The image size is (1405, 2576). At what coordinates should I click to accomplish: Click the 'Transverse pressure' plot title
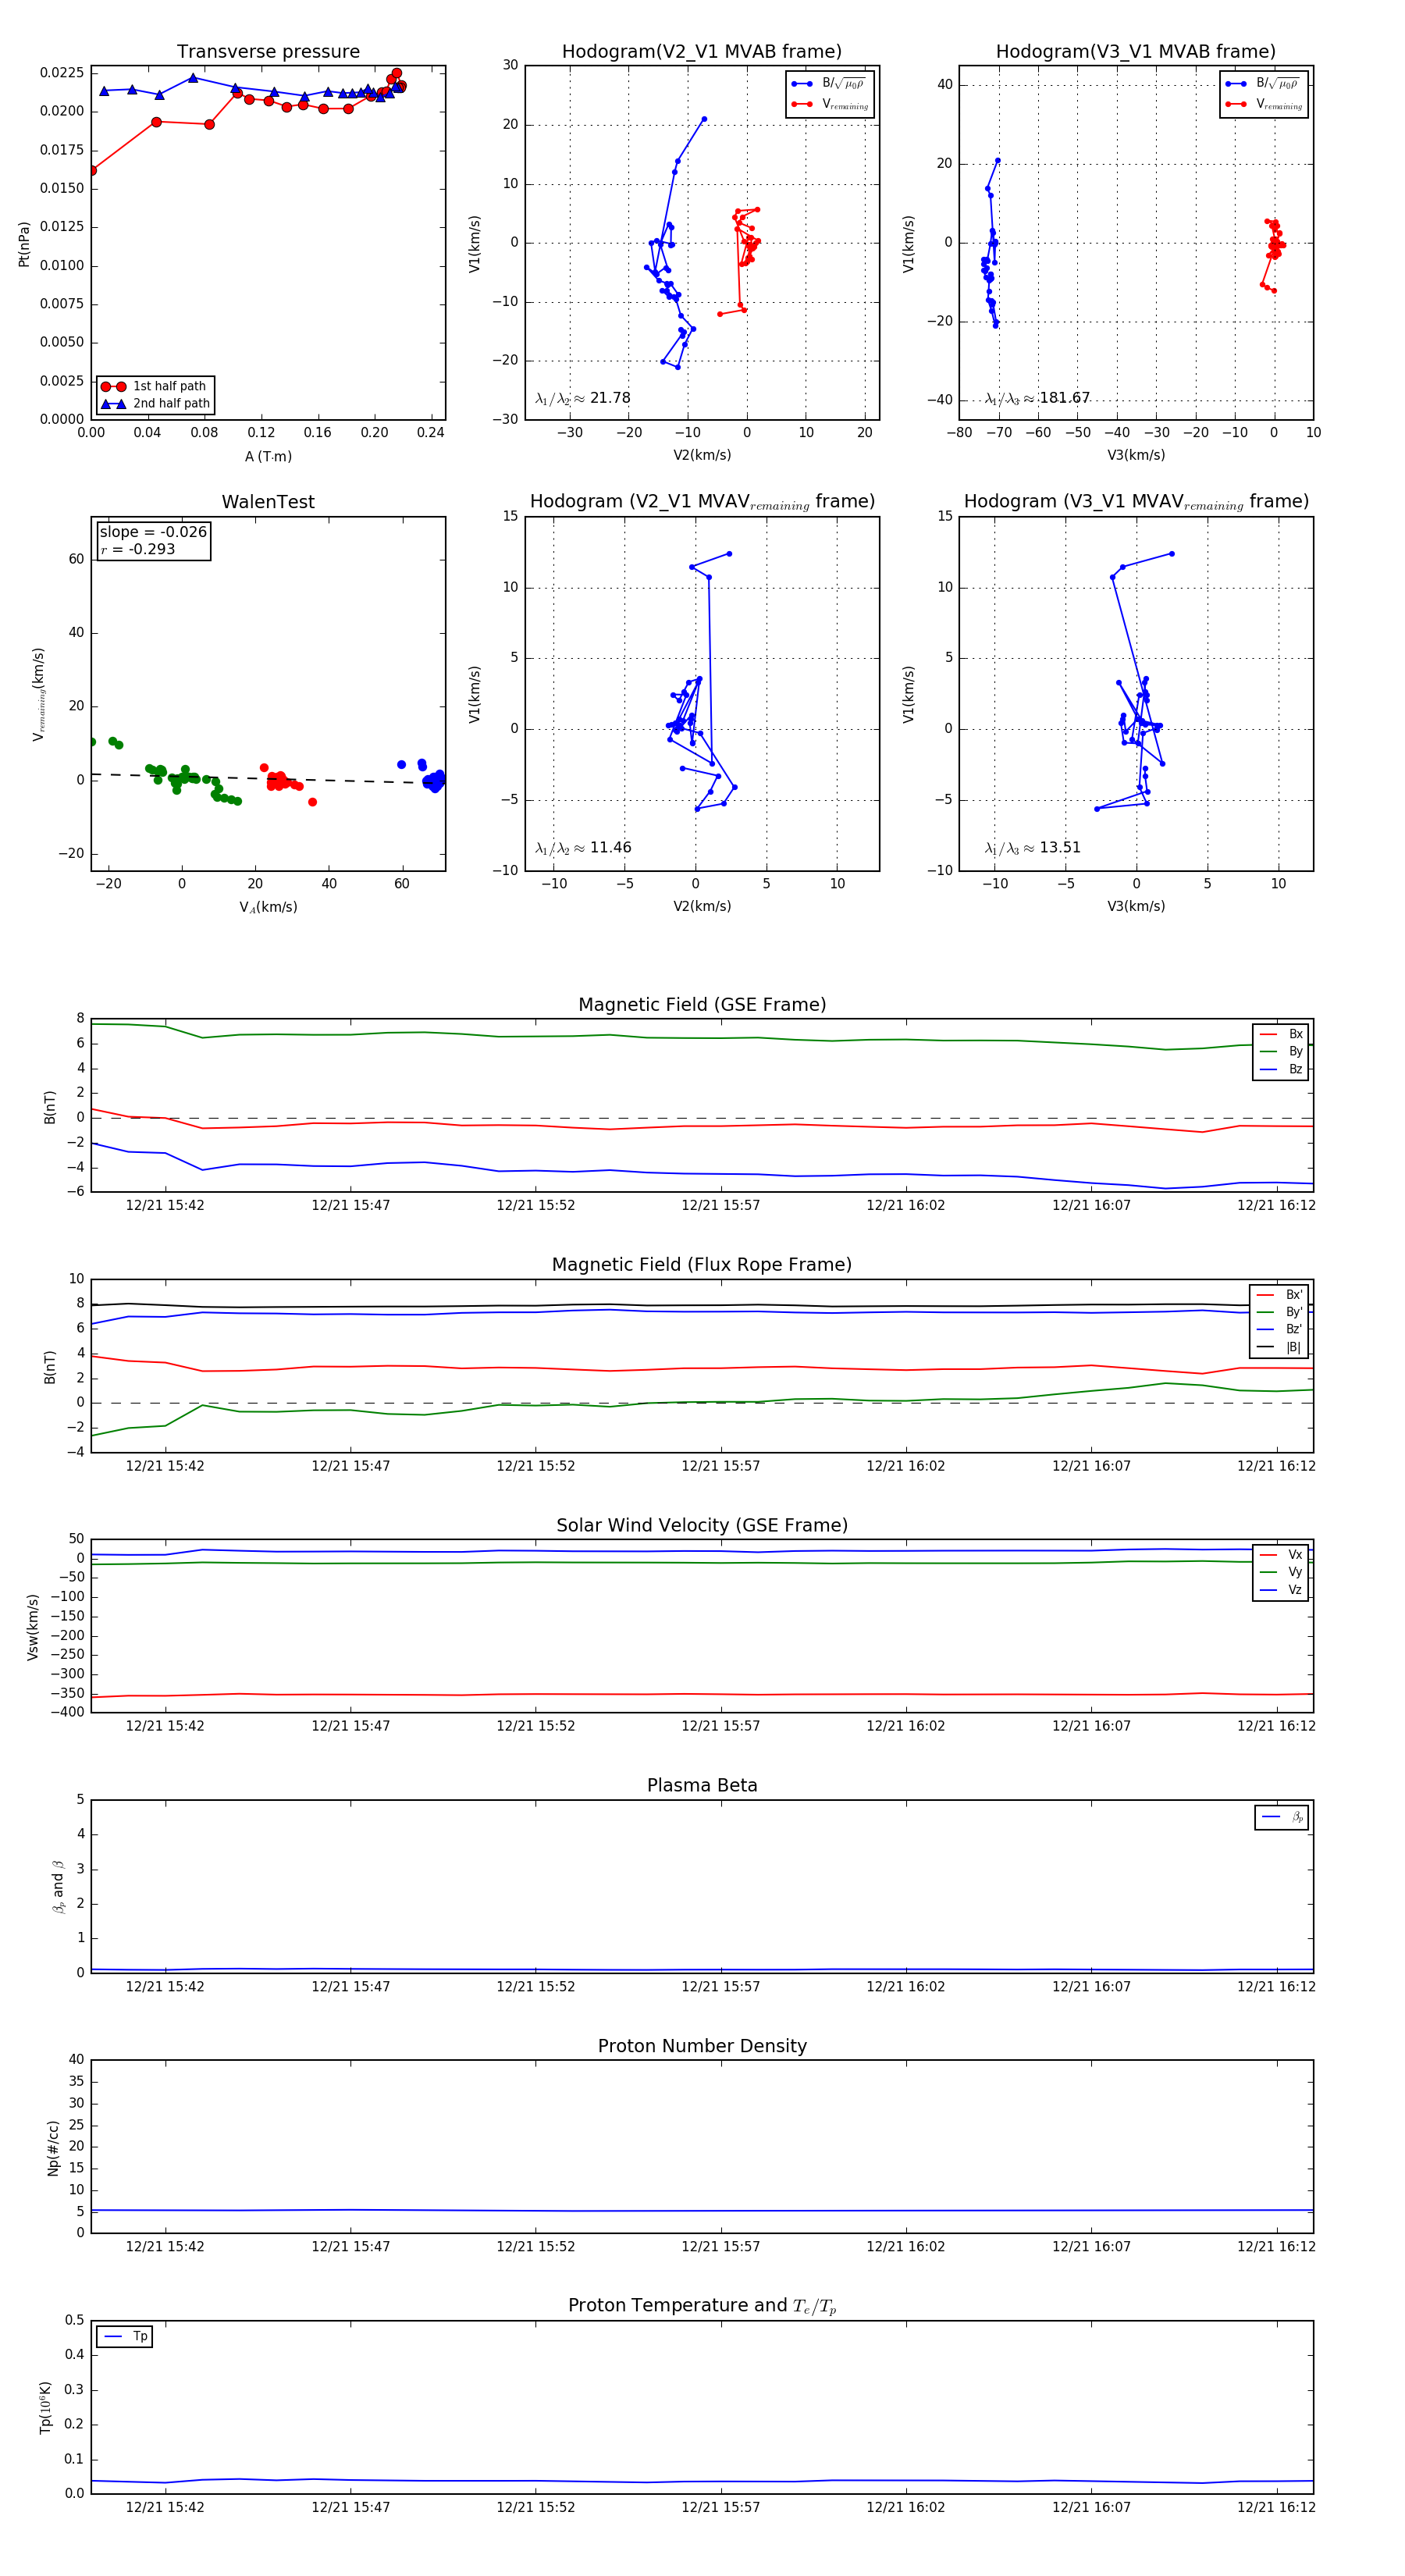268,52
